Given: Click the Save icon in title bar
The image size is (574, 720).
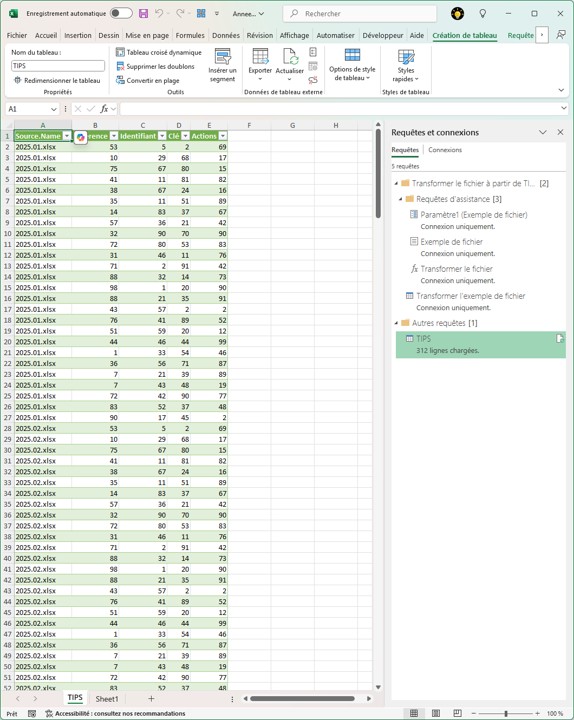Looking at the screenshot, I should (143, 13).
